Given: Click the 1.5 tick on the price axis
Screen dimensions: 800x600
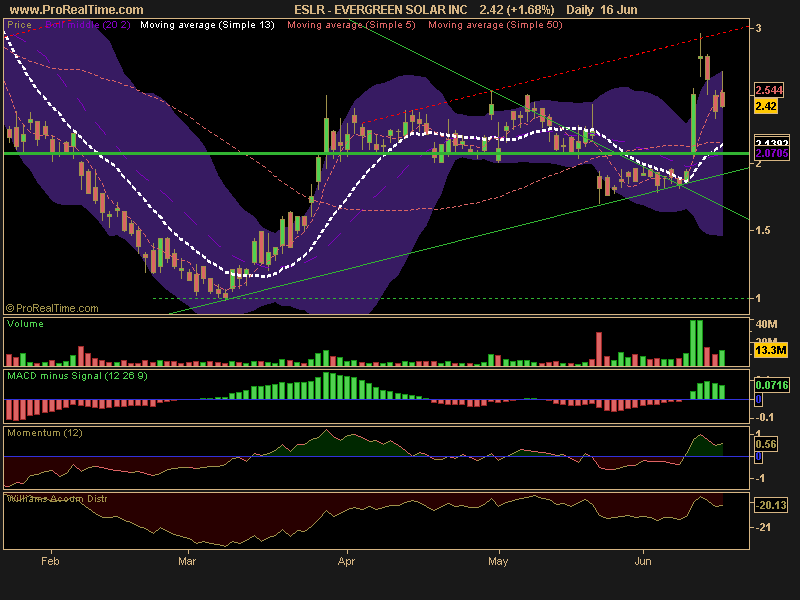Looking at the screenshot, I should (763, 231).
